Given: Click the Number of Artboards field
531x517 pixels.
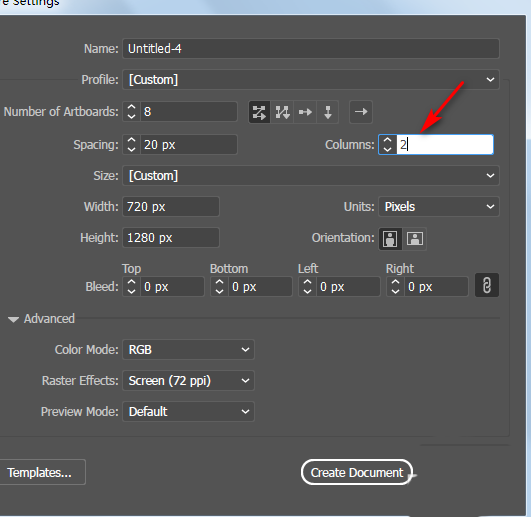Looking at the screenshot, I should (x=189, y=112).
